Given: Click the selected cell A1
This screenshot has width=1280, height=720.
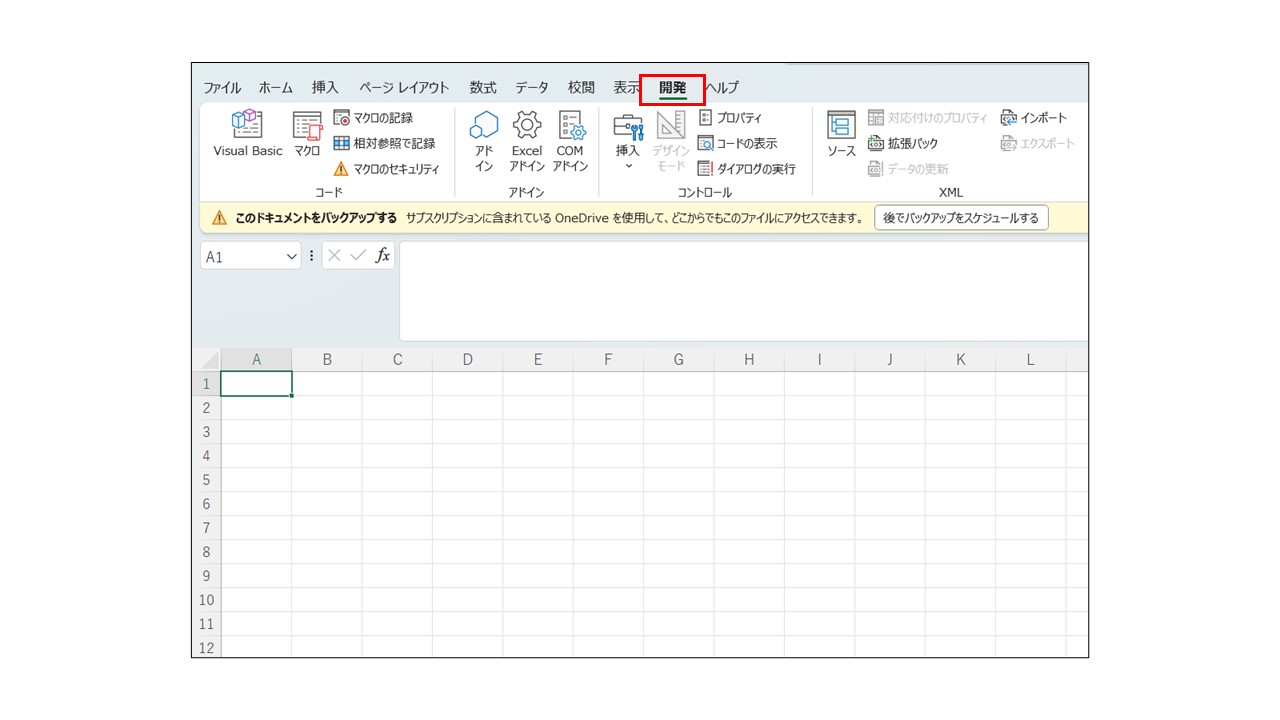Looking at the screenshot, I should 256,384.
